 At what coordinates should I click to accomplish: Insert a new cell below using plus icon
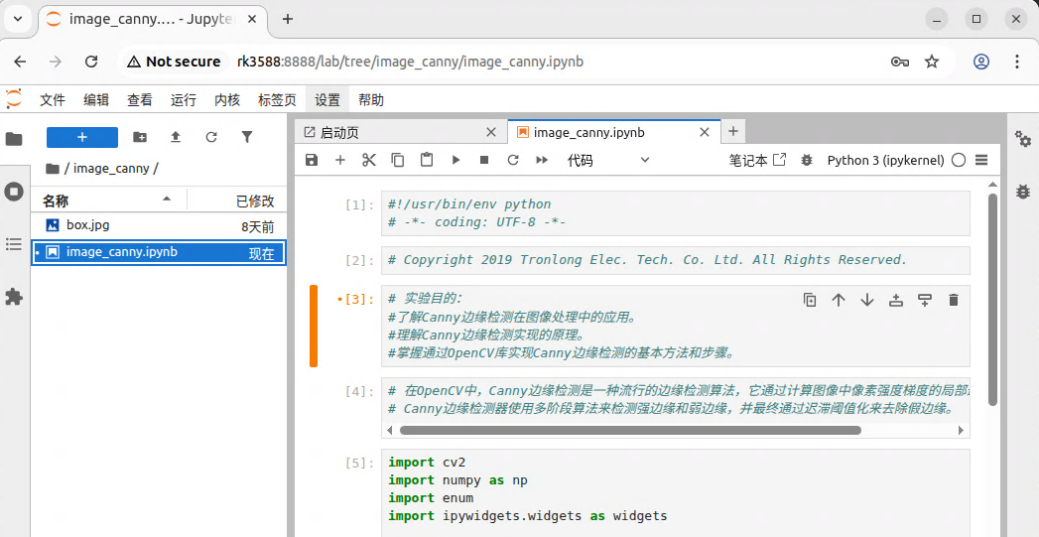click(340, 160)
